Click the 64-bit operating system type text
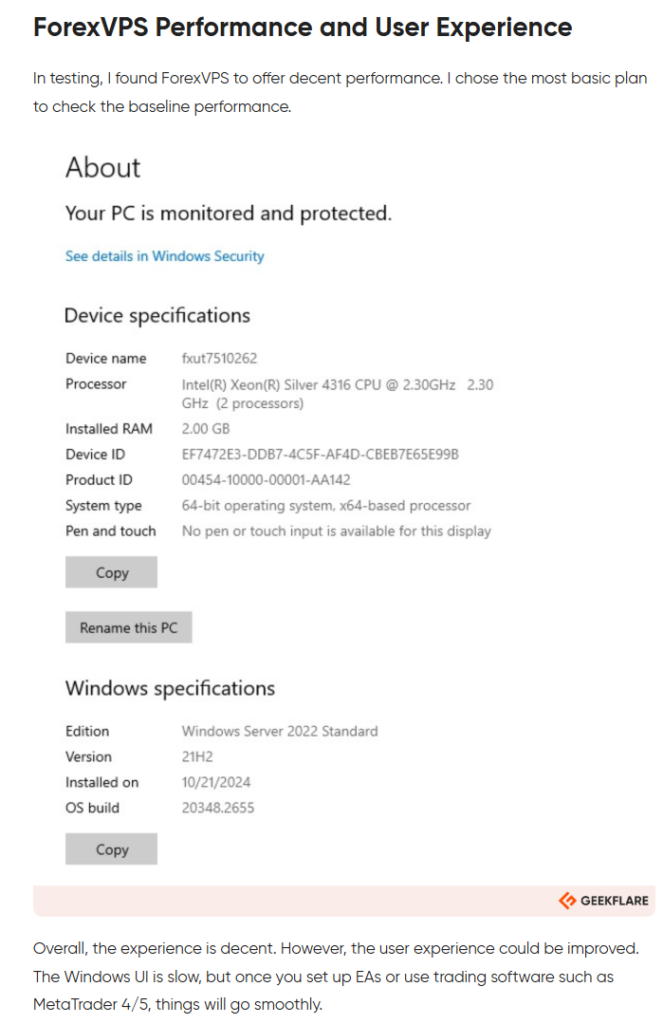Image resolution: width=663 pixels, height=1024 pixels. pyautogui.click(x=326, y=506)
